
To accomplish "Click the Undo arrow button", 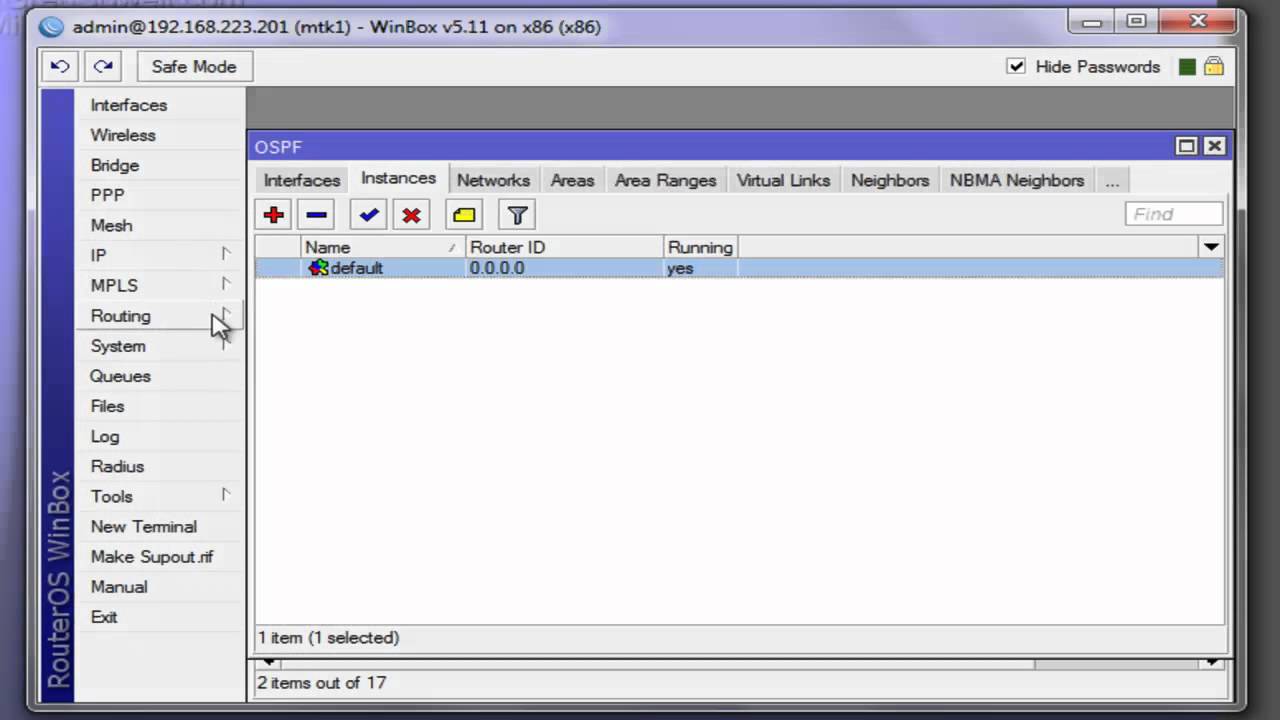I will 60,67.
